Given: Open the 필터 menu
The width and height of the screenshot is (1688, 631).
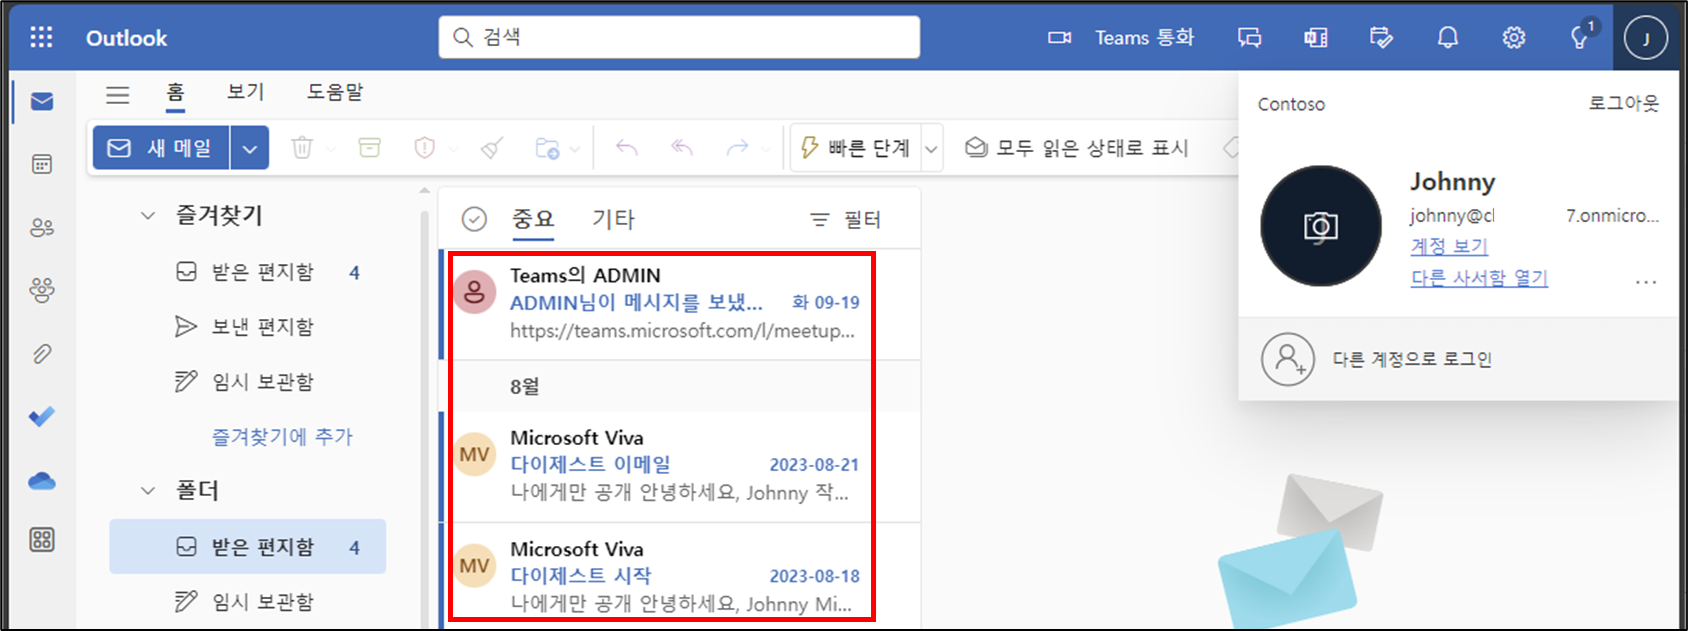Looking at the screenshot, I should pyautogui.click(x=845, y=219).
